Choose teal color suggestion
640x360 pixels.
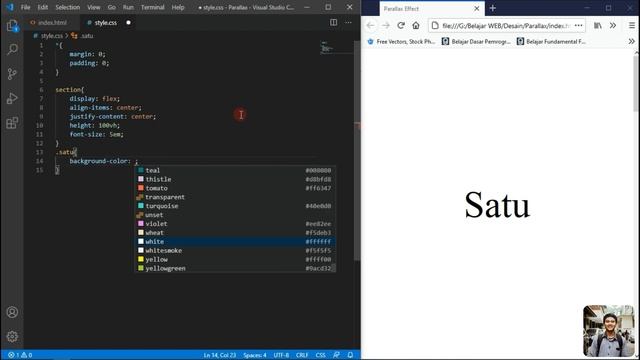pyautogui.click(x=235, y=170)
